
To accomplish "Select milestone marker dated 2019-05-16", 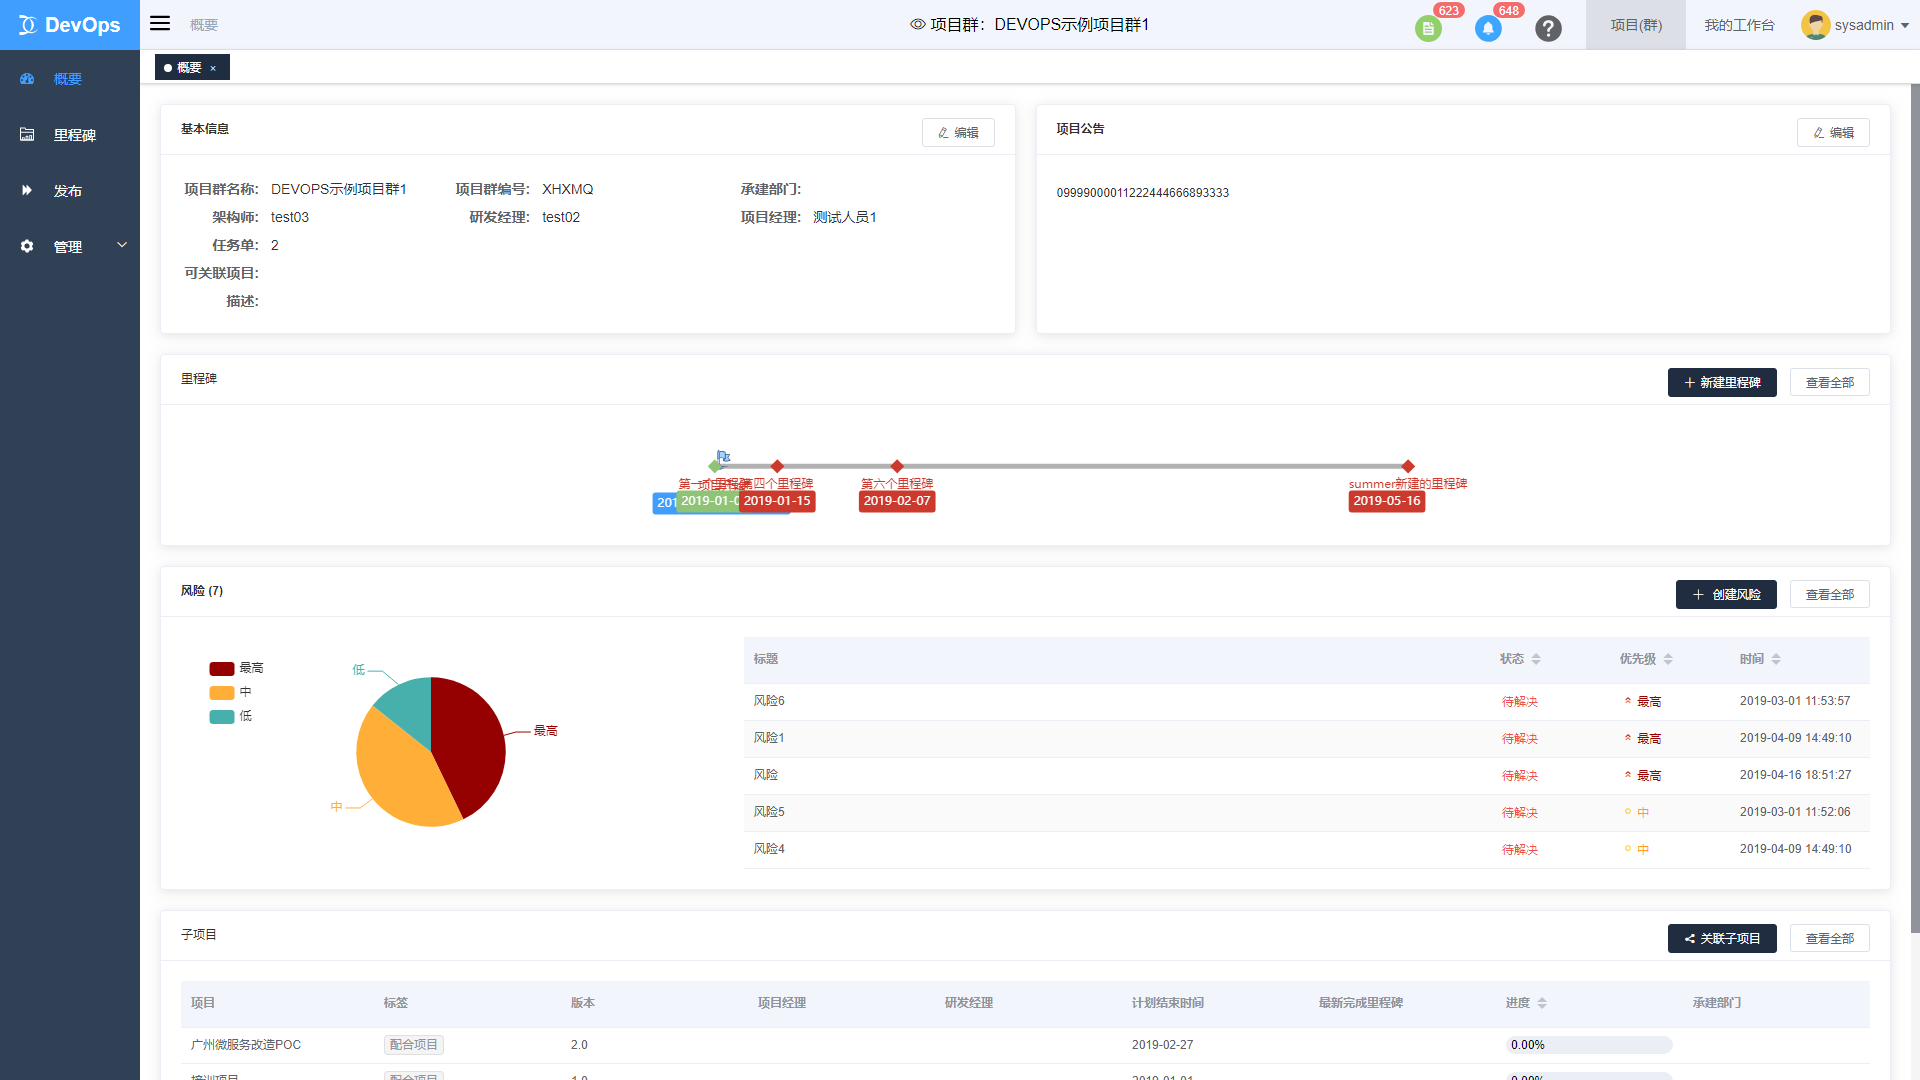I will point(1408,466).
